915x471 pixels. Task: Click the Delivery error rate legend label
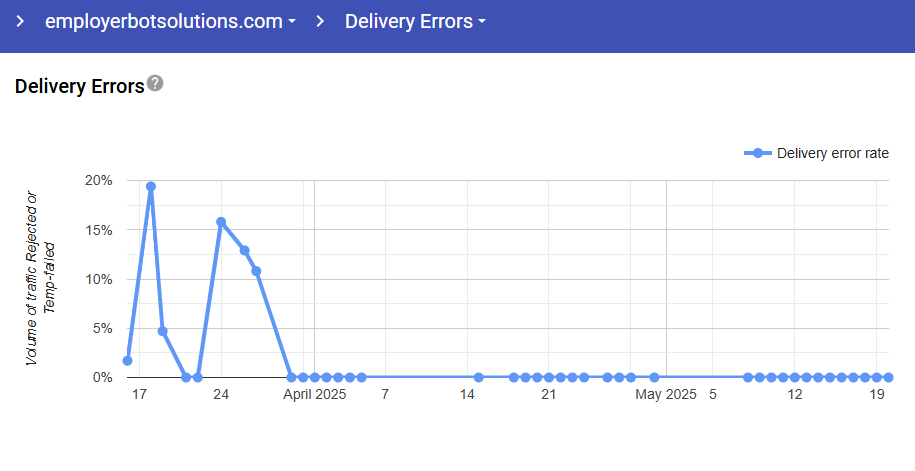(x=832, y=153)
